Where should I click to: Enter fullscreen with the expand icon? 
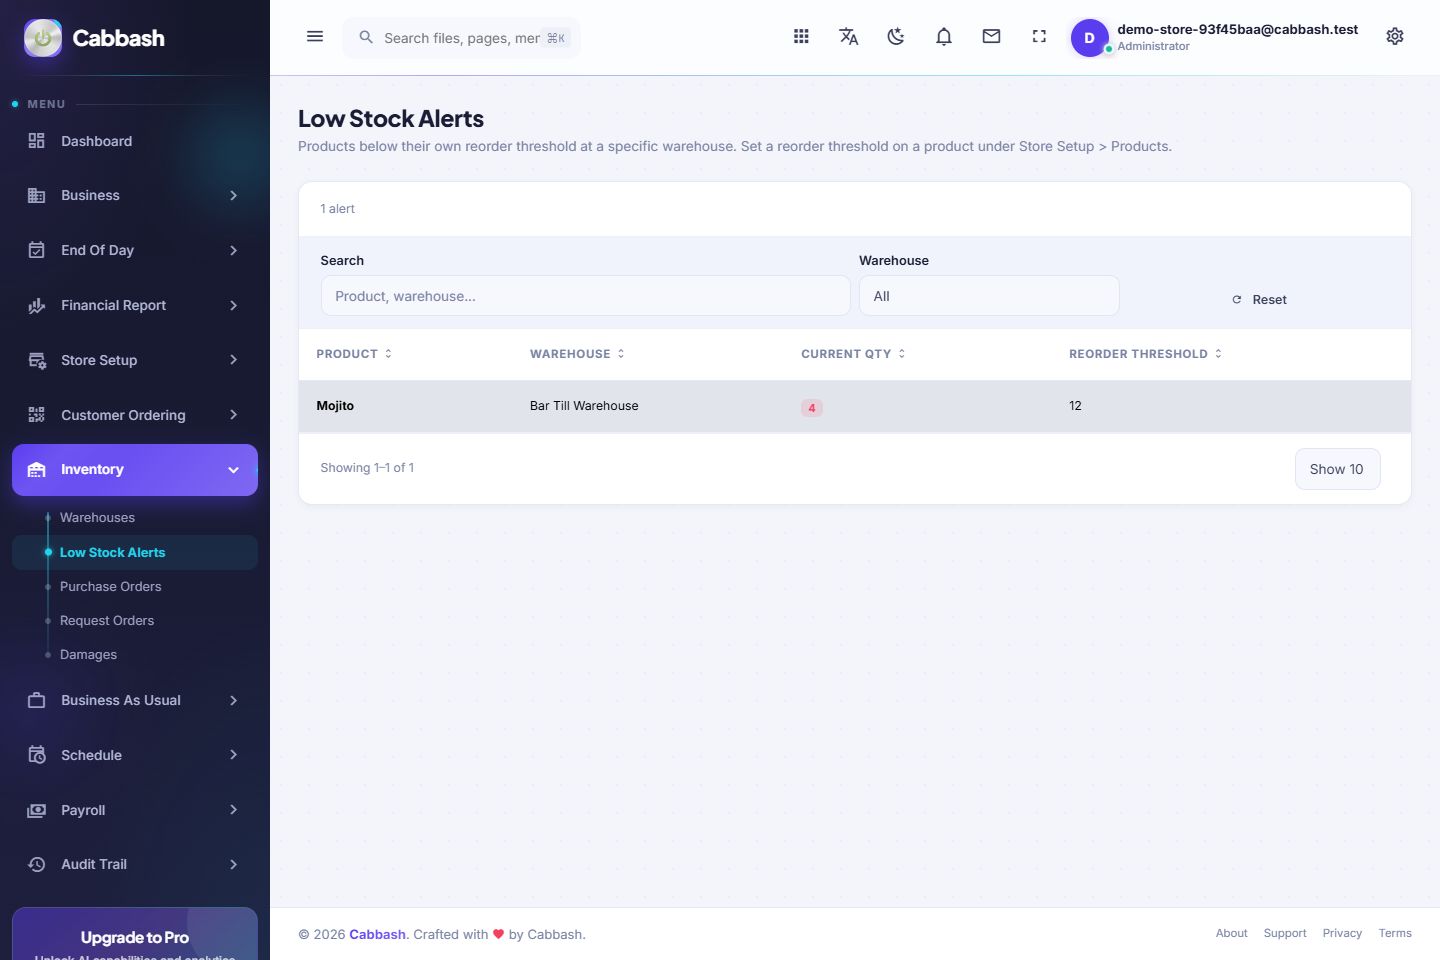coord(1039,37)
